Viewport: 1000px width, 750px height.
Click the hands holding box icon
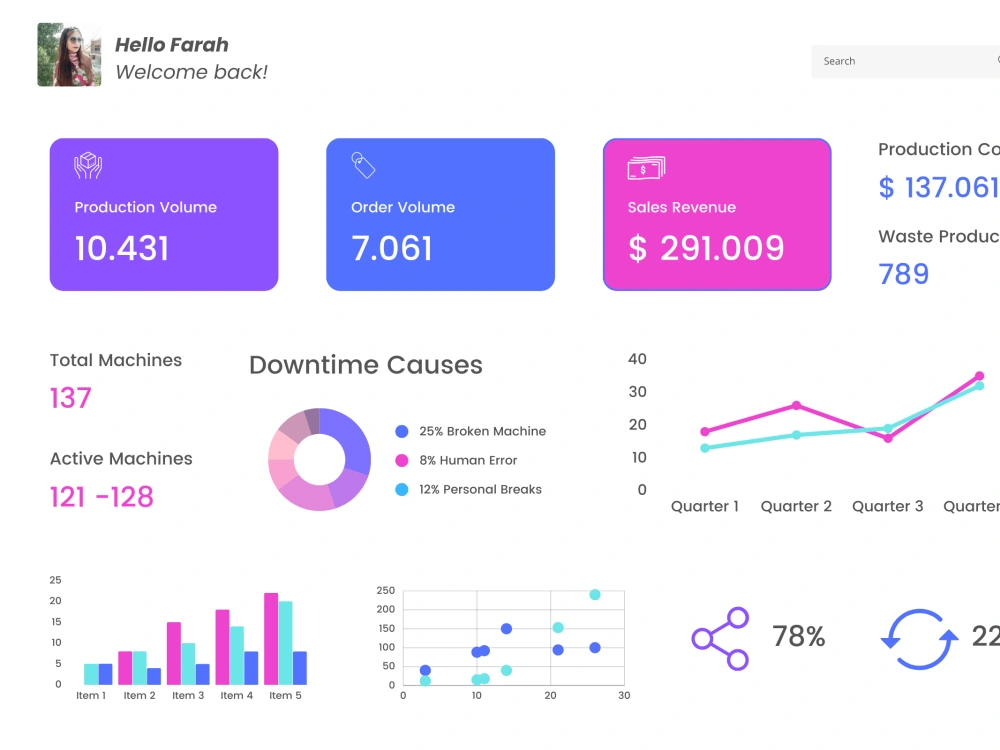pyautogui.click(x=88, y=165)
